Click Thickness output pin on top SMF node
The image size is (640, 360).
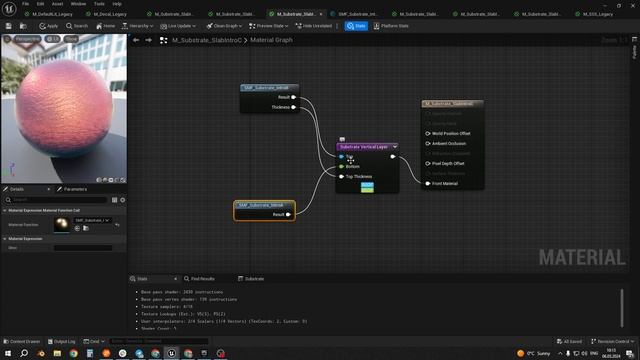coord(293,107)
